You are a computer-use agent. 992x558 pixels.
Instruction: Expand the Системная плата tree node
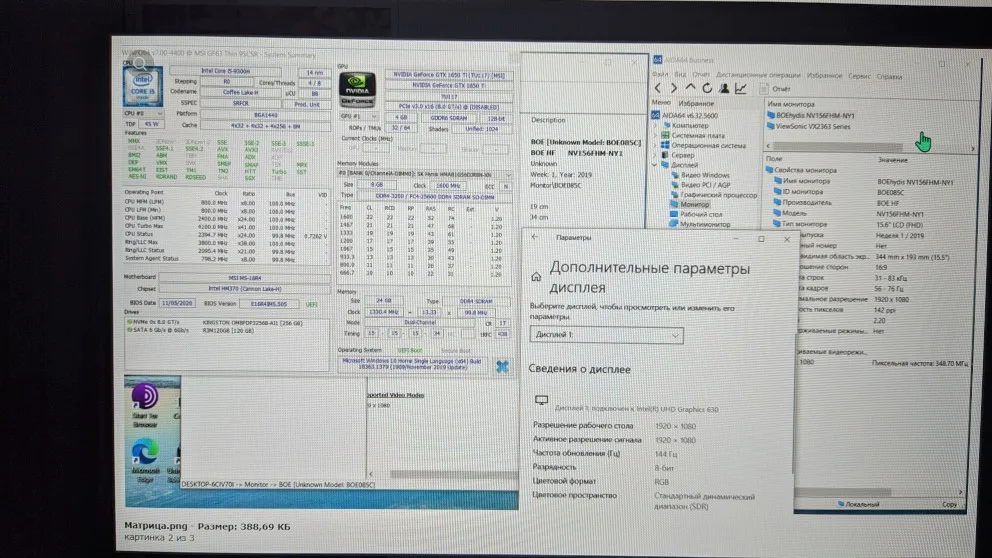coord(655,135)
